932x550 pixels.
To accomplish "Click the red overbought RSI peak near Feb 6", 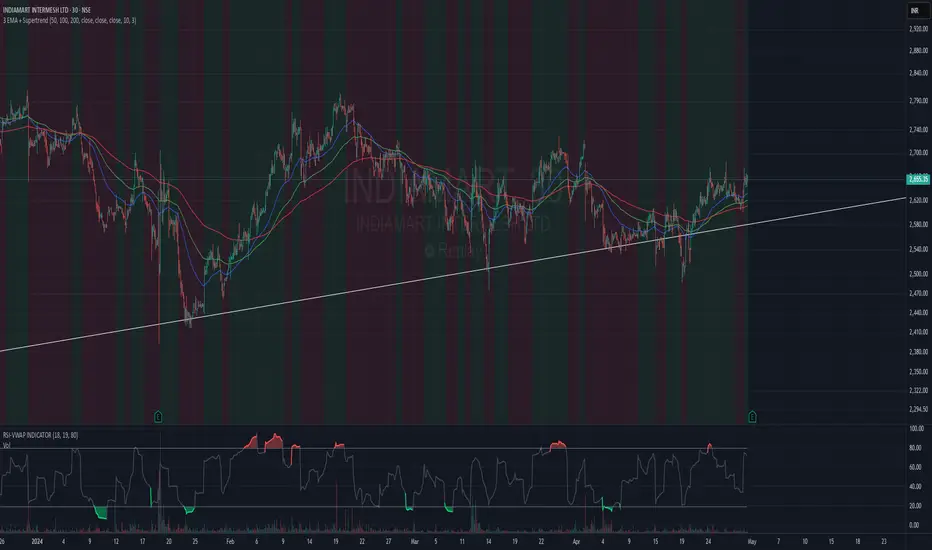I will point(253,442).
